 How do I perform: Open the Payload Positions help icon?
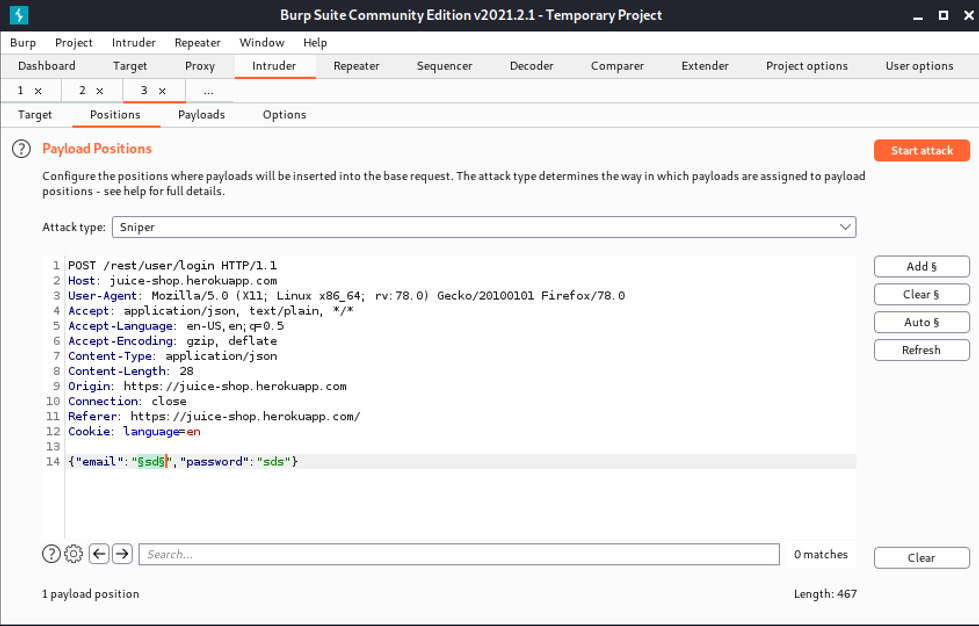click(x=21, y=149)
